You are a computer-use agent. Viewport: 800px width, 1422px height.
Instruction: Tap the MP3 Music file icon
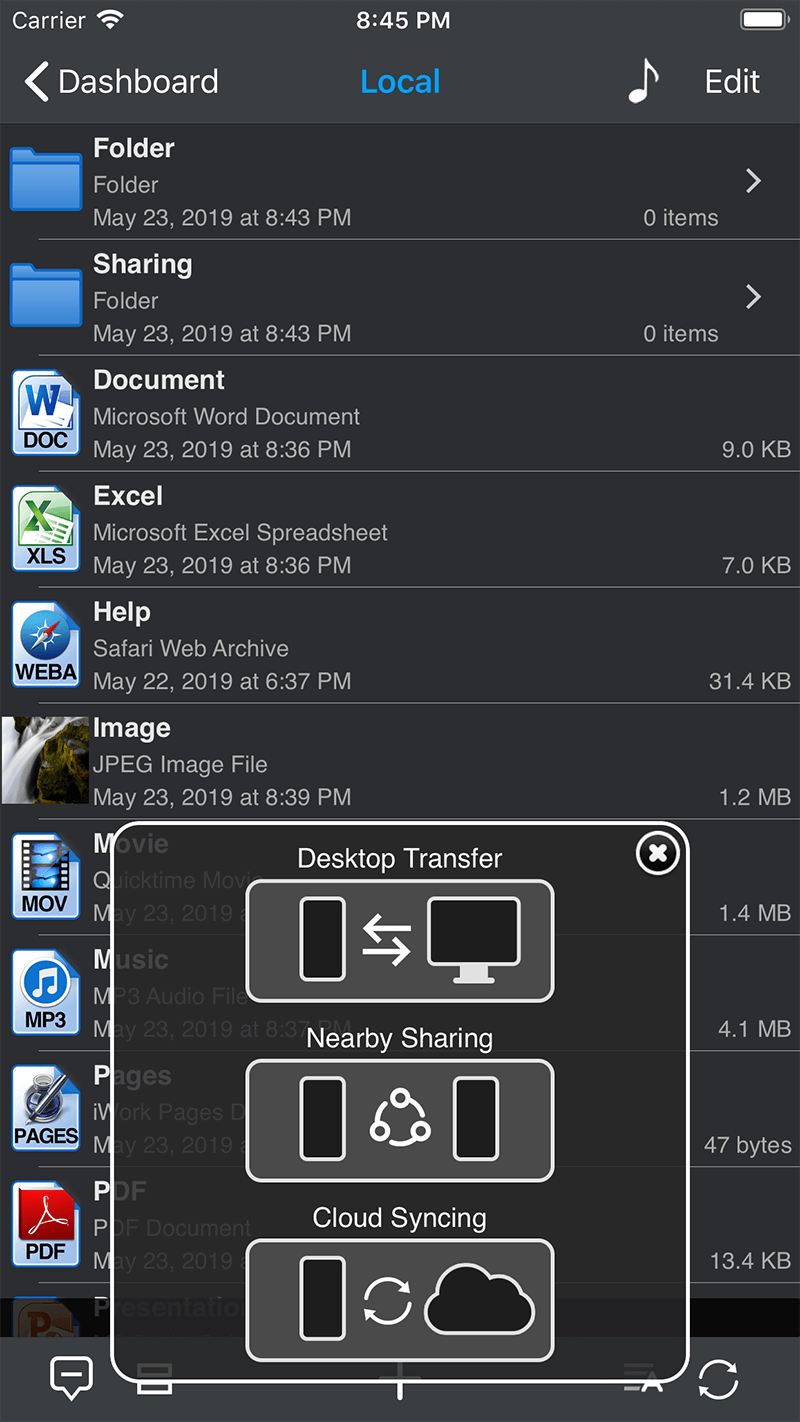coord(46,993)
